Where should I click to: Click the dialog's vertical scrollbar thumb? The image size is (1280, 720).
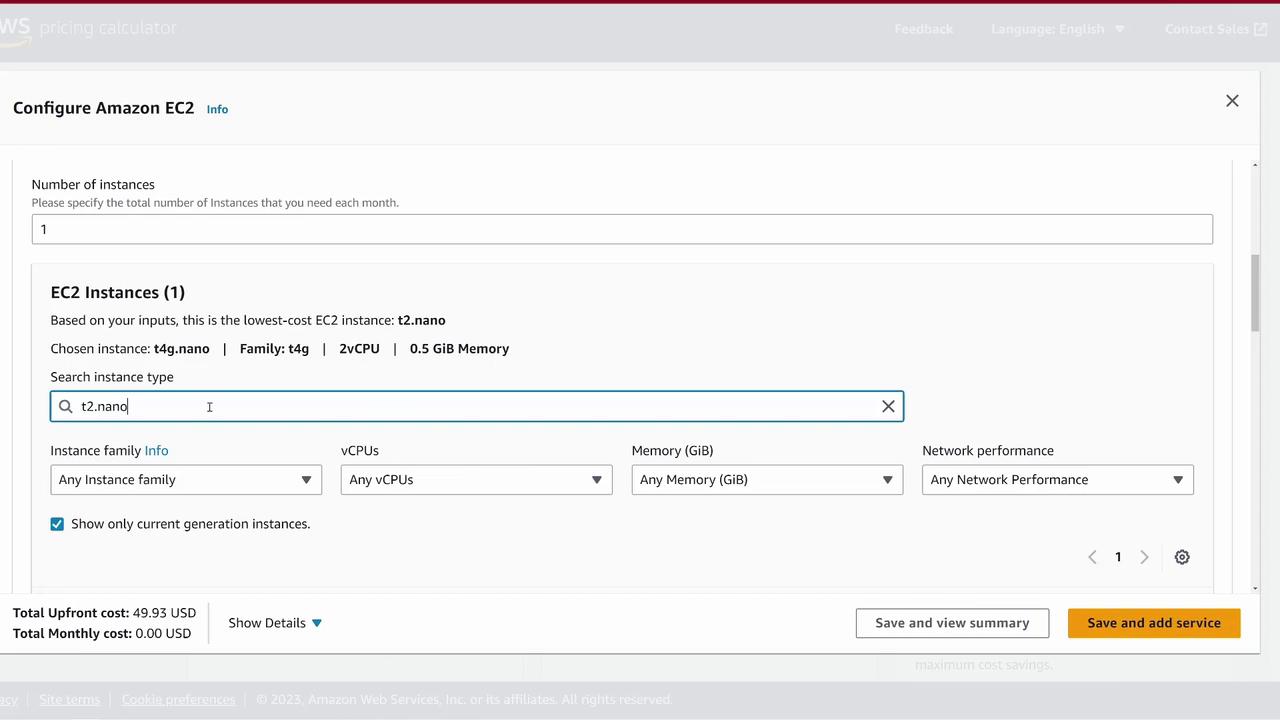[x=1255, y=293]
